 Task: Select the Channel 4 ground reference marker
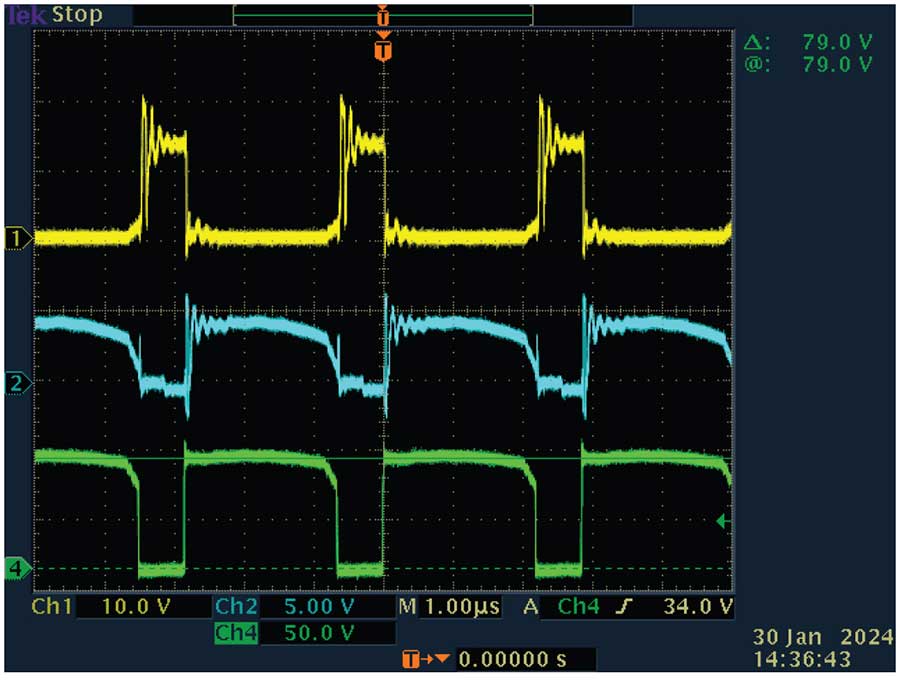(16, 568)
